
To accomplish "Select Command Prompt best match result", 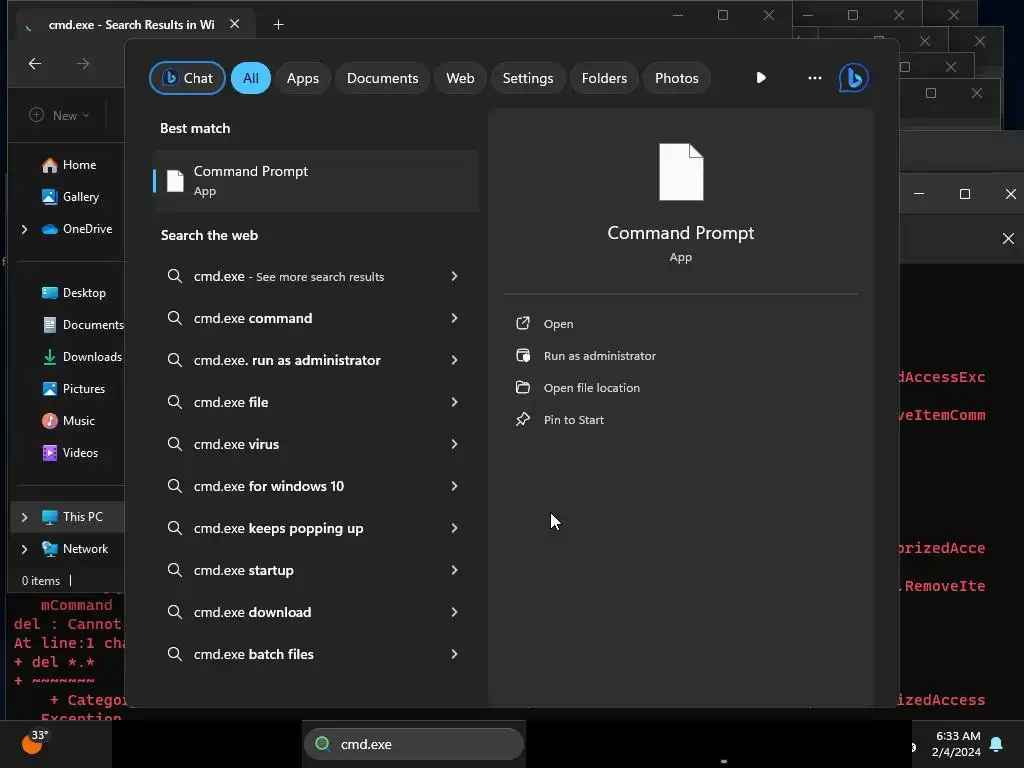I will [x=316, y=181].
